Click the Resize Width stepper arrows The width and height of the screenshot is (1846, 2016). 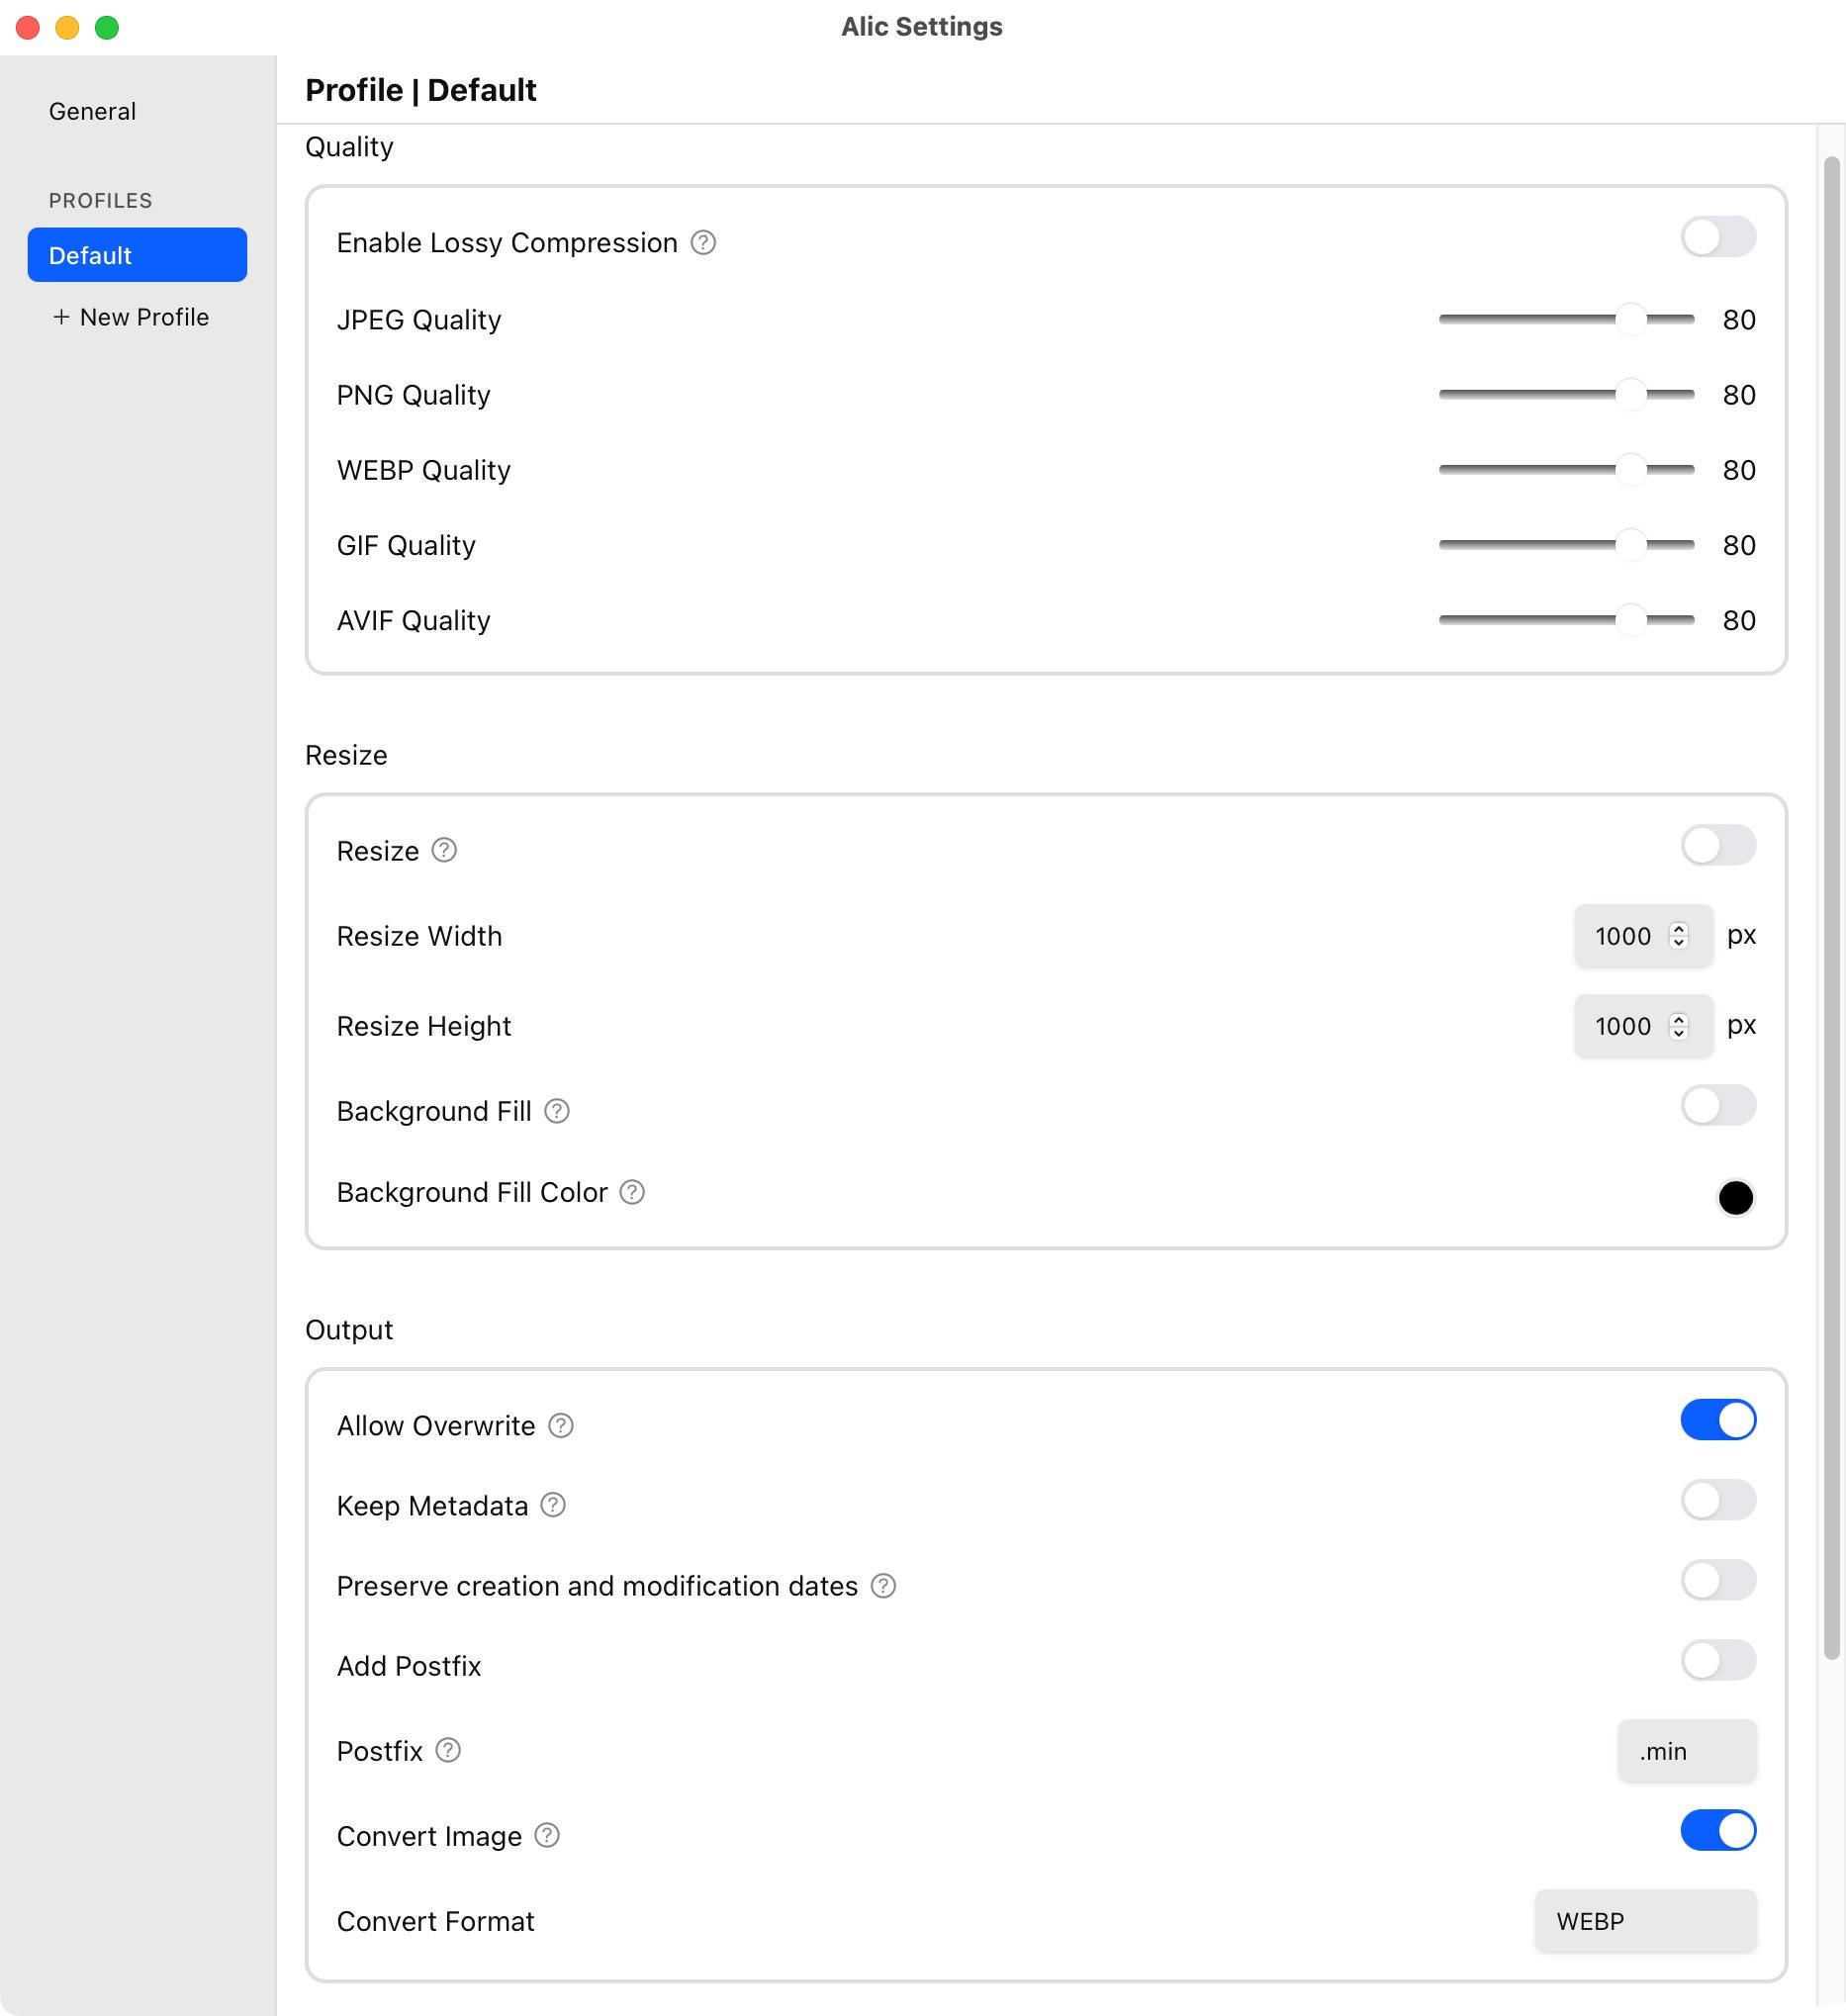pyautogui.click(x=1679, y=936)
